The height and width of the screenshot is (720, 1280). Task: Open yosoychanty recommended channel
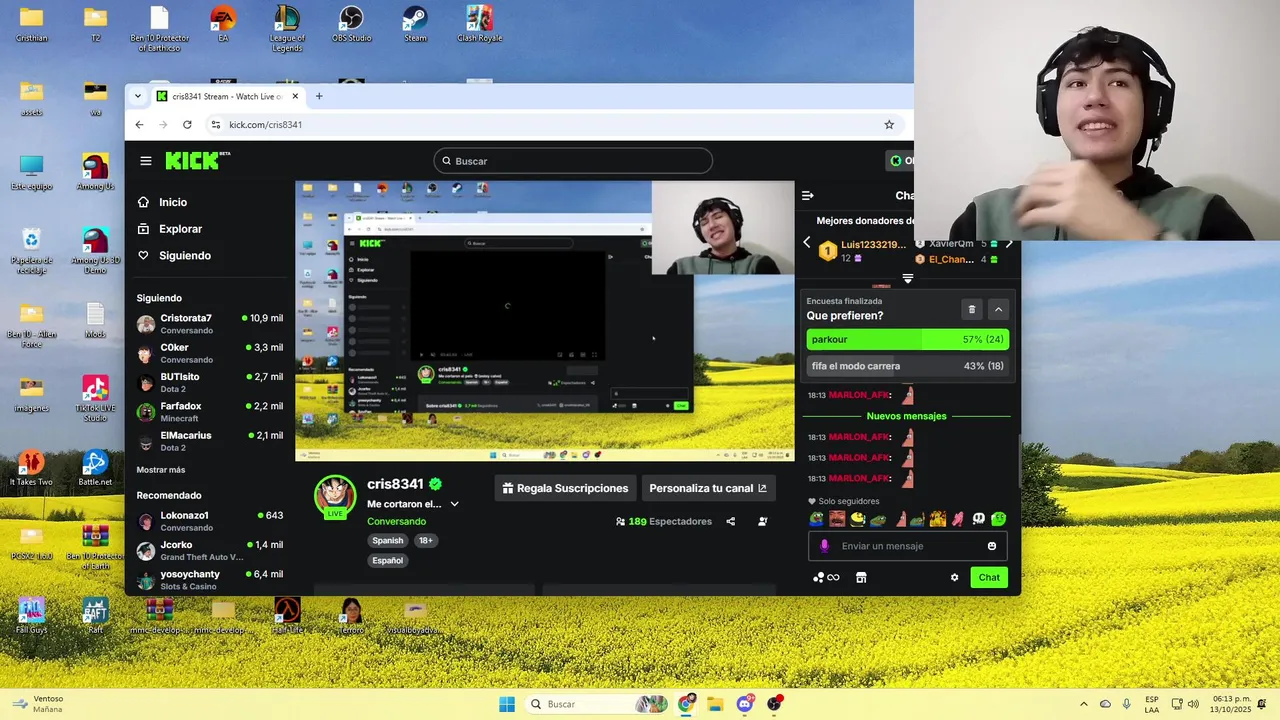pos(210,580)
